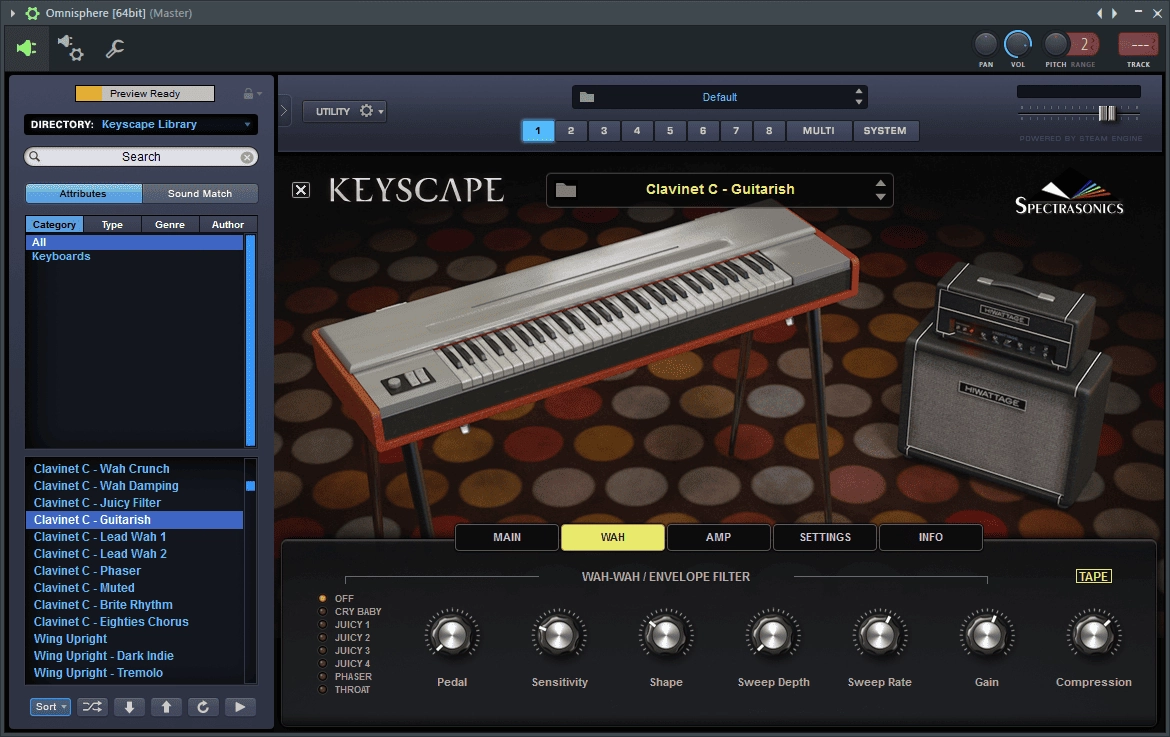The height and width of the screenshot is (737, 1170).
Task: Collapse browser with the side chevron
Action: click(x=284, y=111)
